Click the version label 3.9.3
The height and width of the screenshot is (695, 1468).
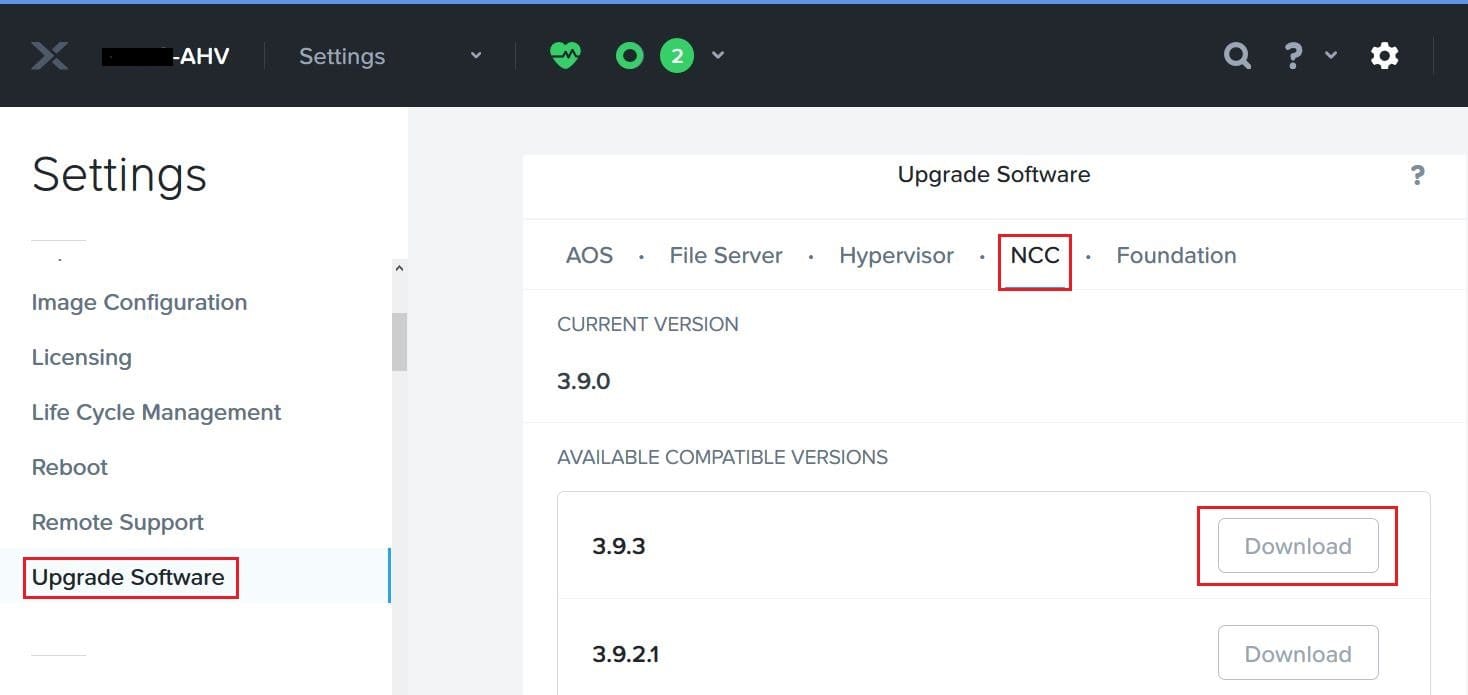618,547
